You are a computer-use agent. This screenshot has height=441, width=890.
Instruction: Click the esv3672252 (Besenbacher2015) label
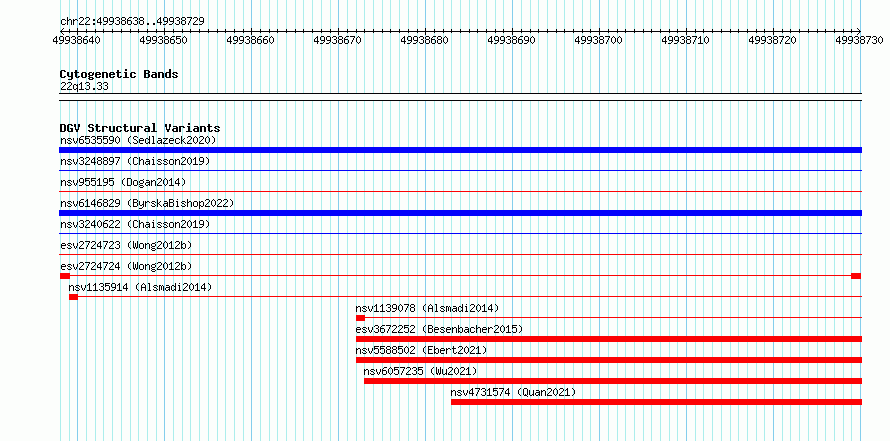click(439, 329)
